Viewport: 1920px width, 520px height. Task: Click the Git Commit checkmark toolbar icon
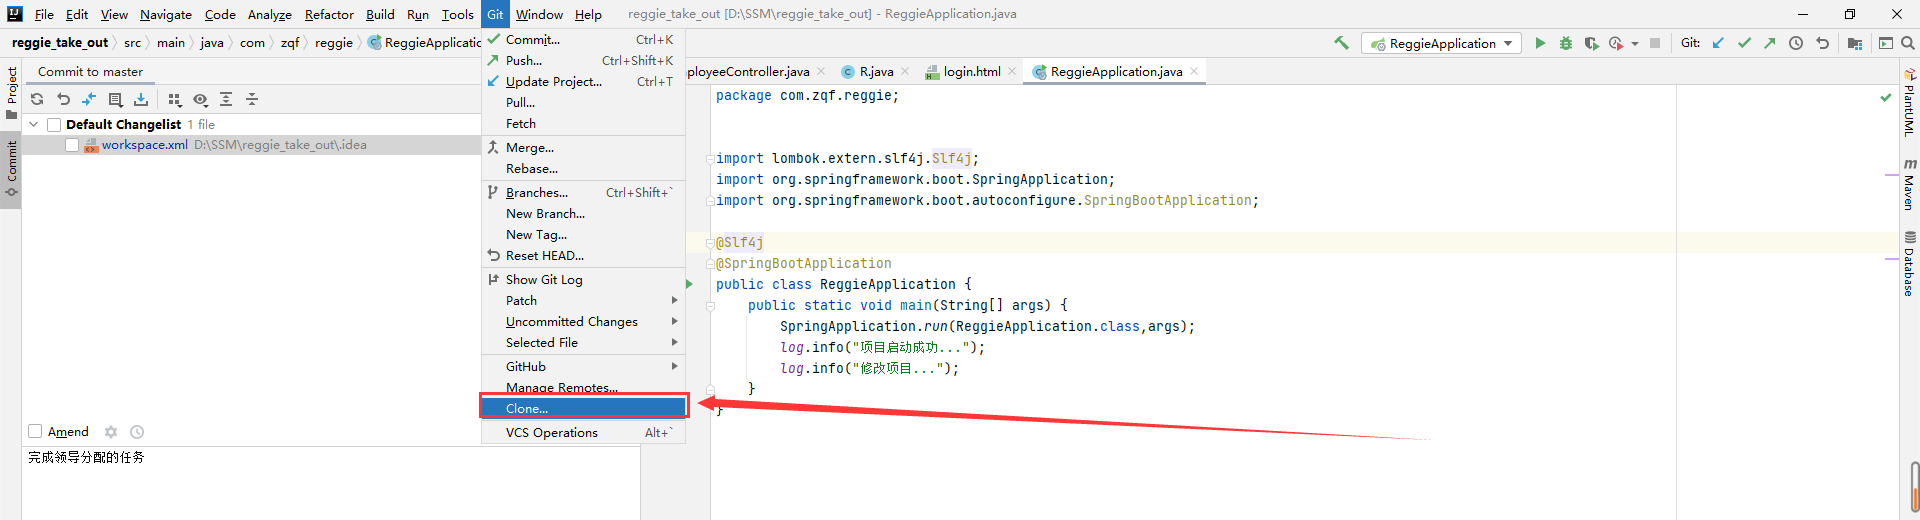[1744, 43]
